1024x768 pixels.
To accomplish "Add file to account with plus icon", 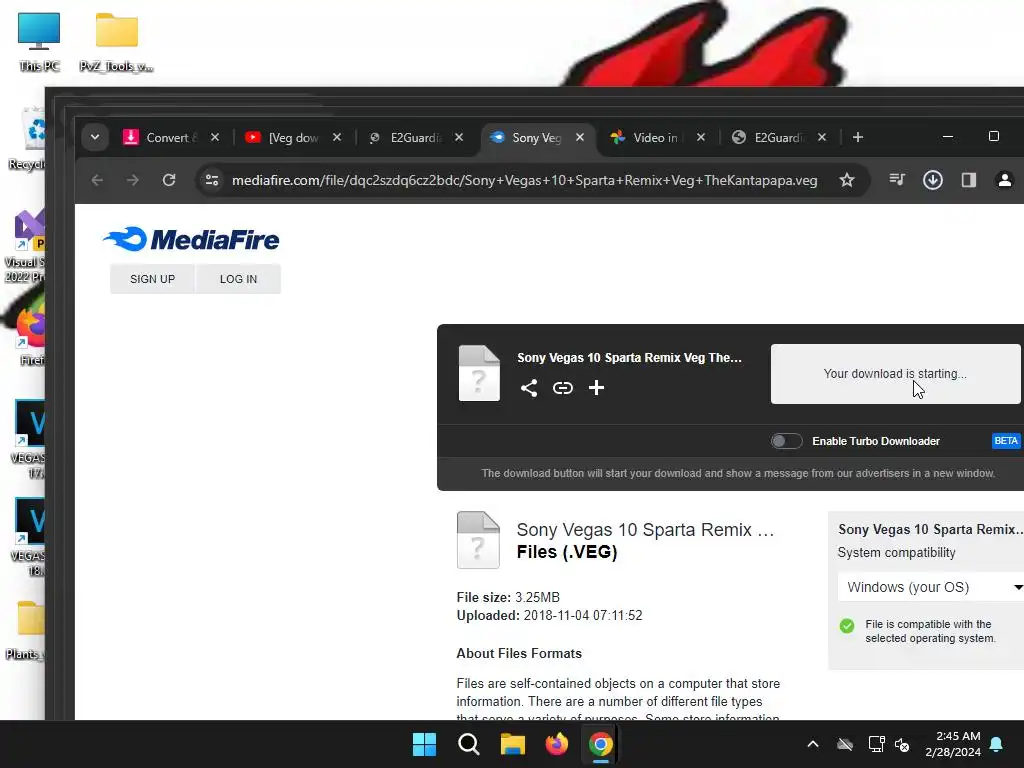I will [596, 388].
